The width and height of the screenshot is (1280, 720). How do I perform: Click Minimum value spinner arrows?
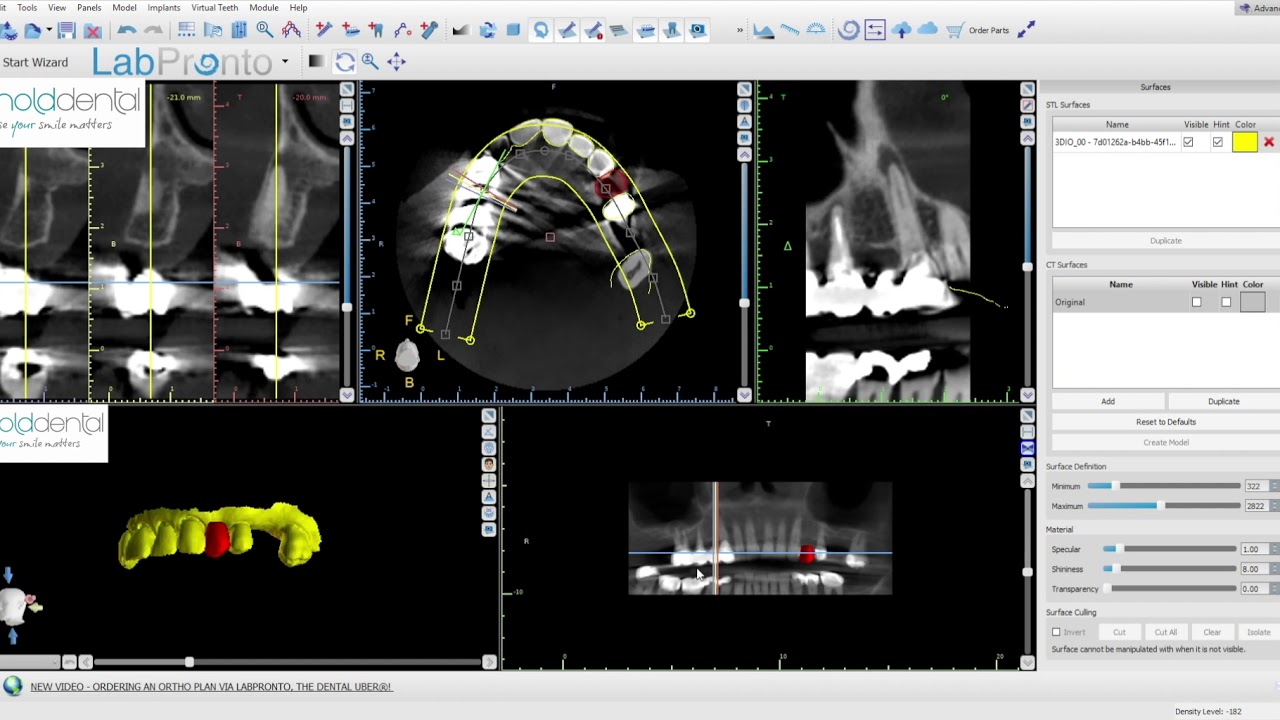(x=1275, y=486)
